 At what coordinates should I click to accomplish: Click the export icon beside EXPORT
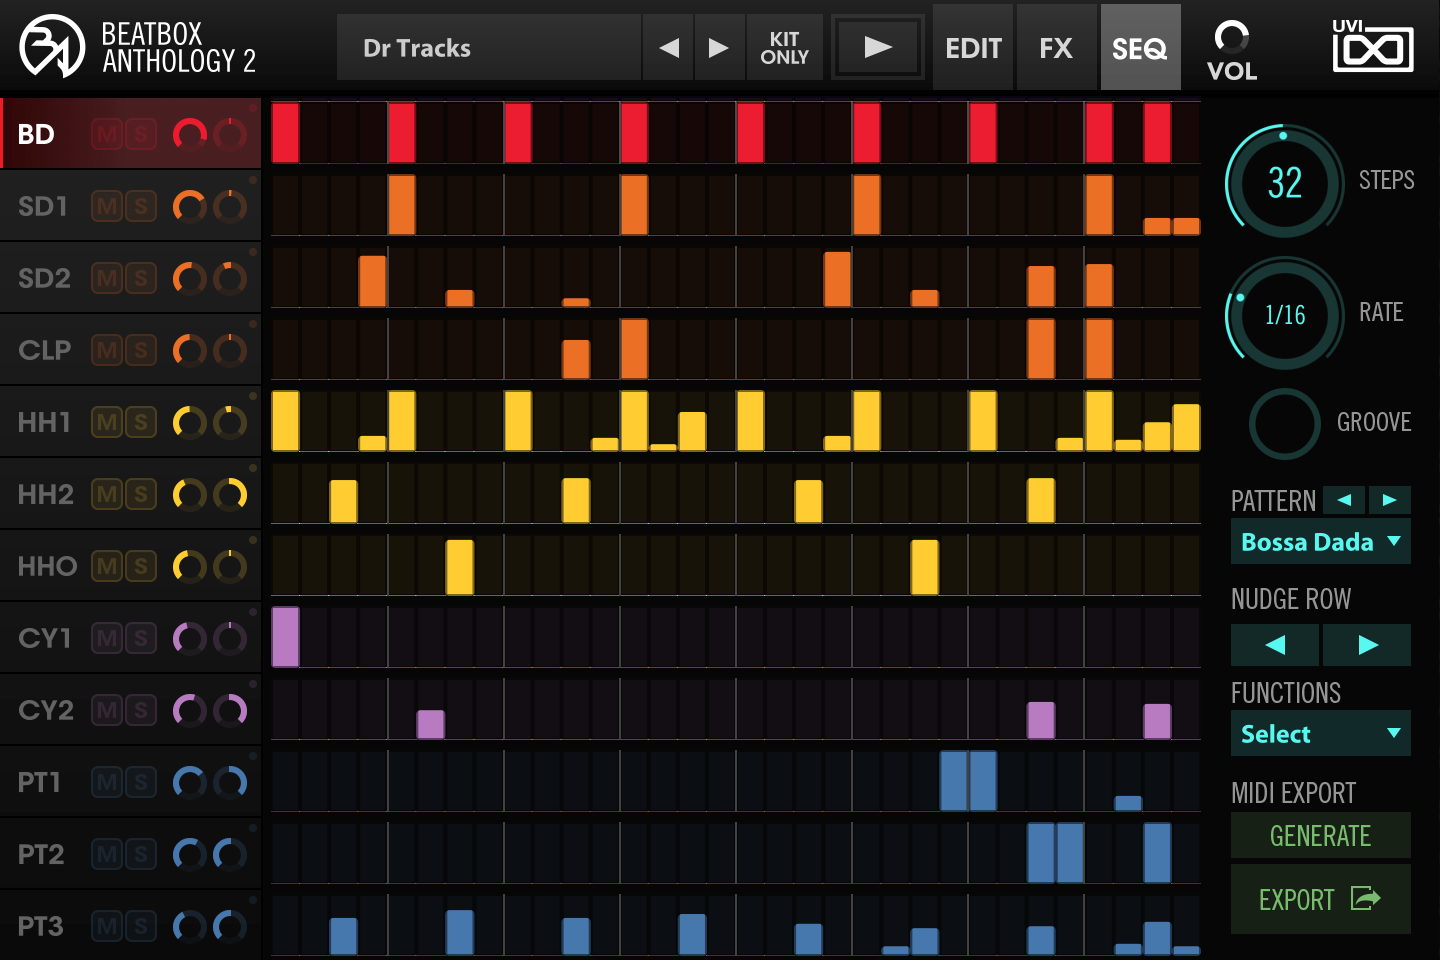(x=1365, y=899)
